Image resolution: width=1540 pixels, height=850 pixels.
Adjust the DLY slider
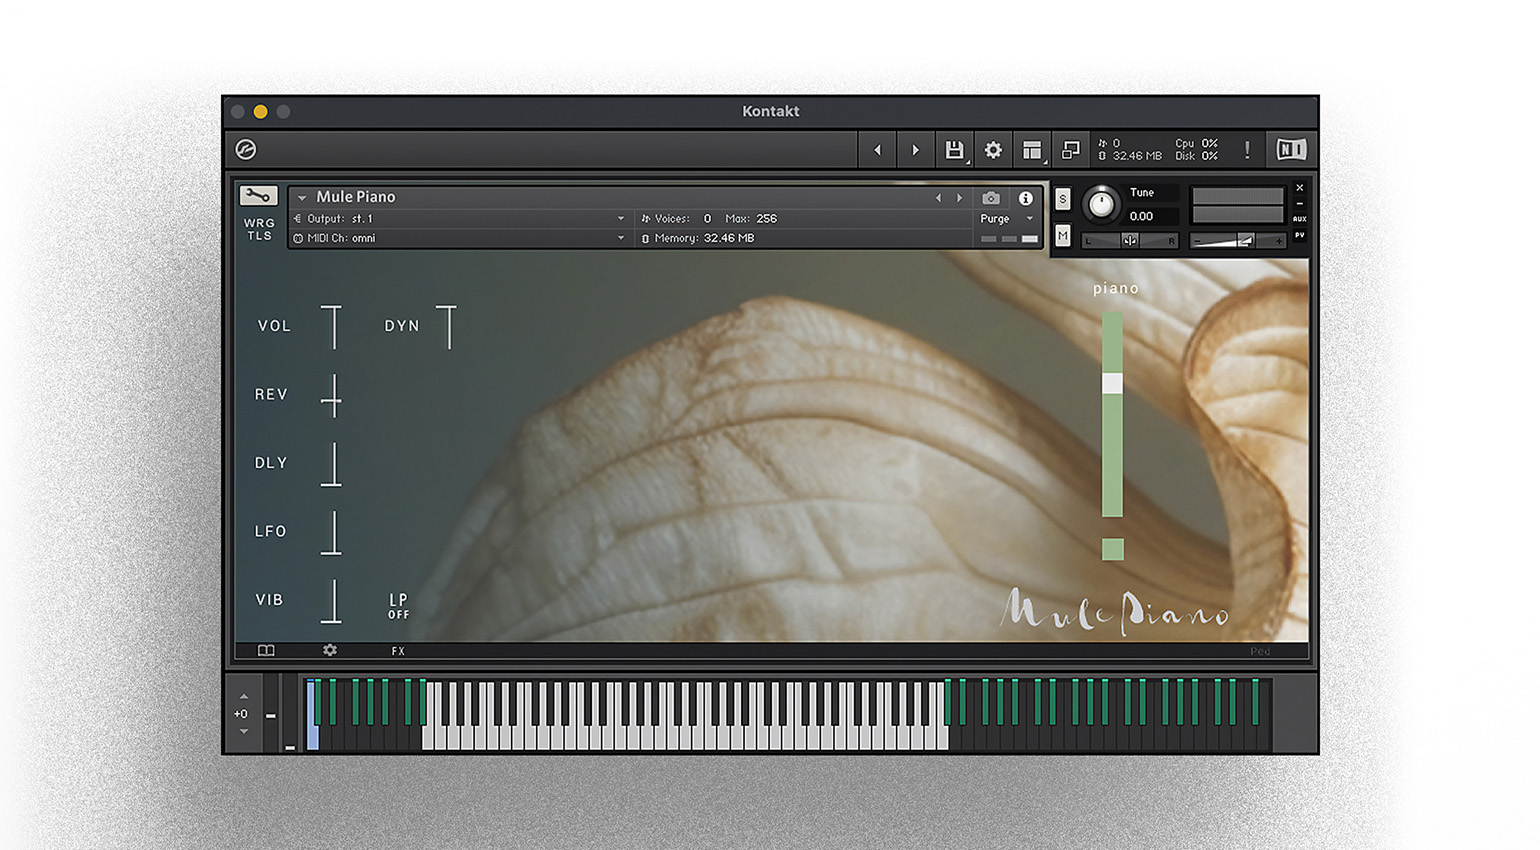(x=331, y=464)
